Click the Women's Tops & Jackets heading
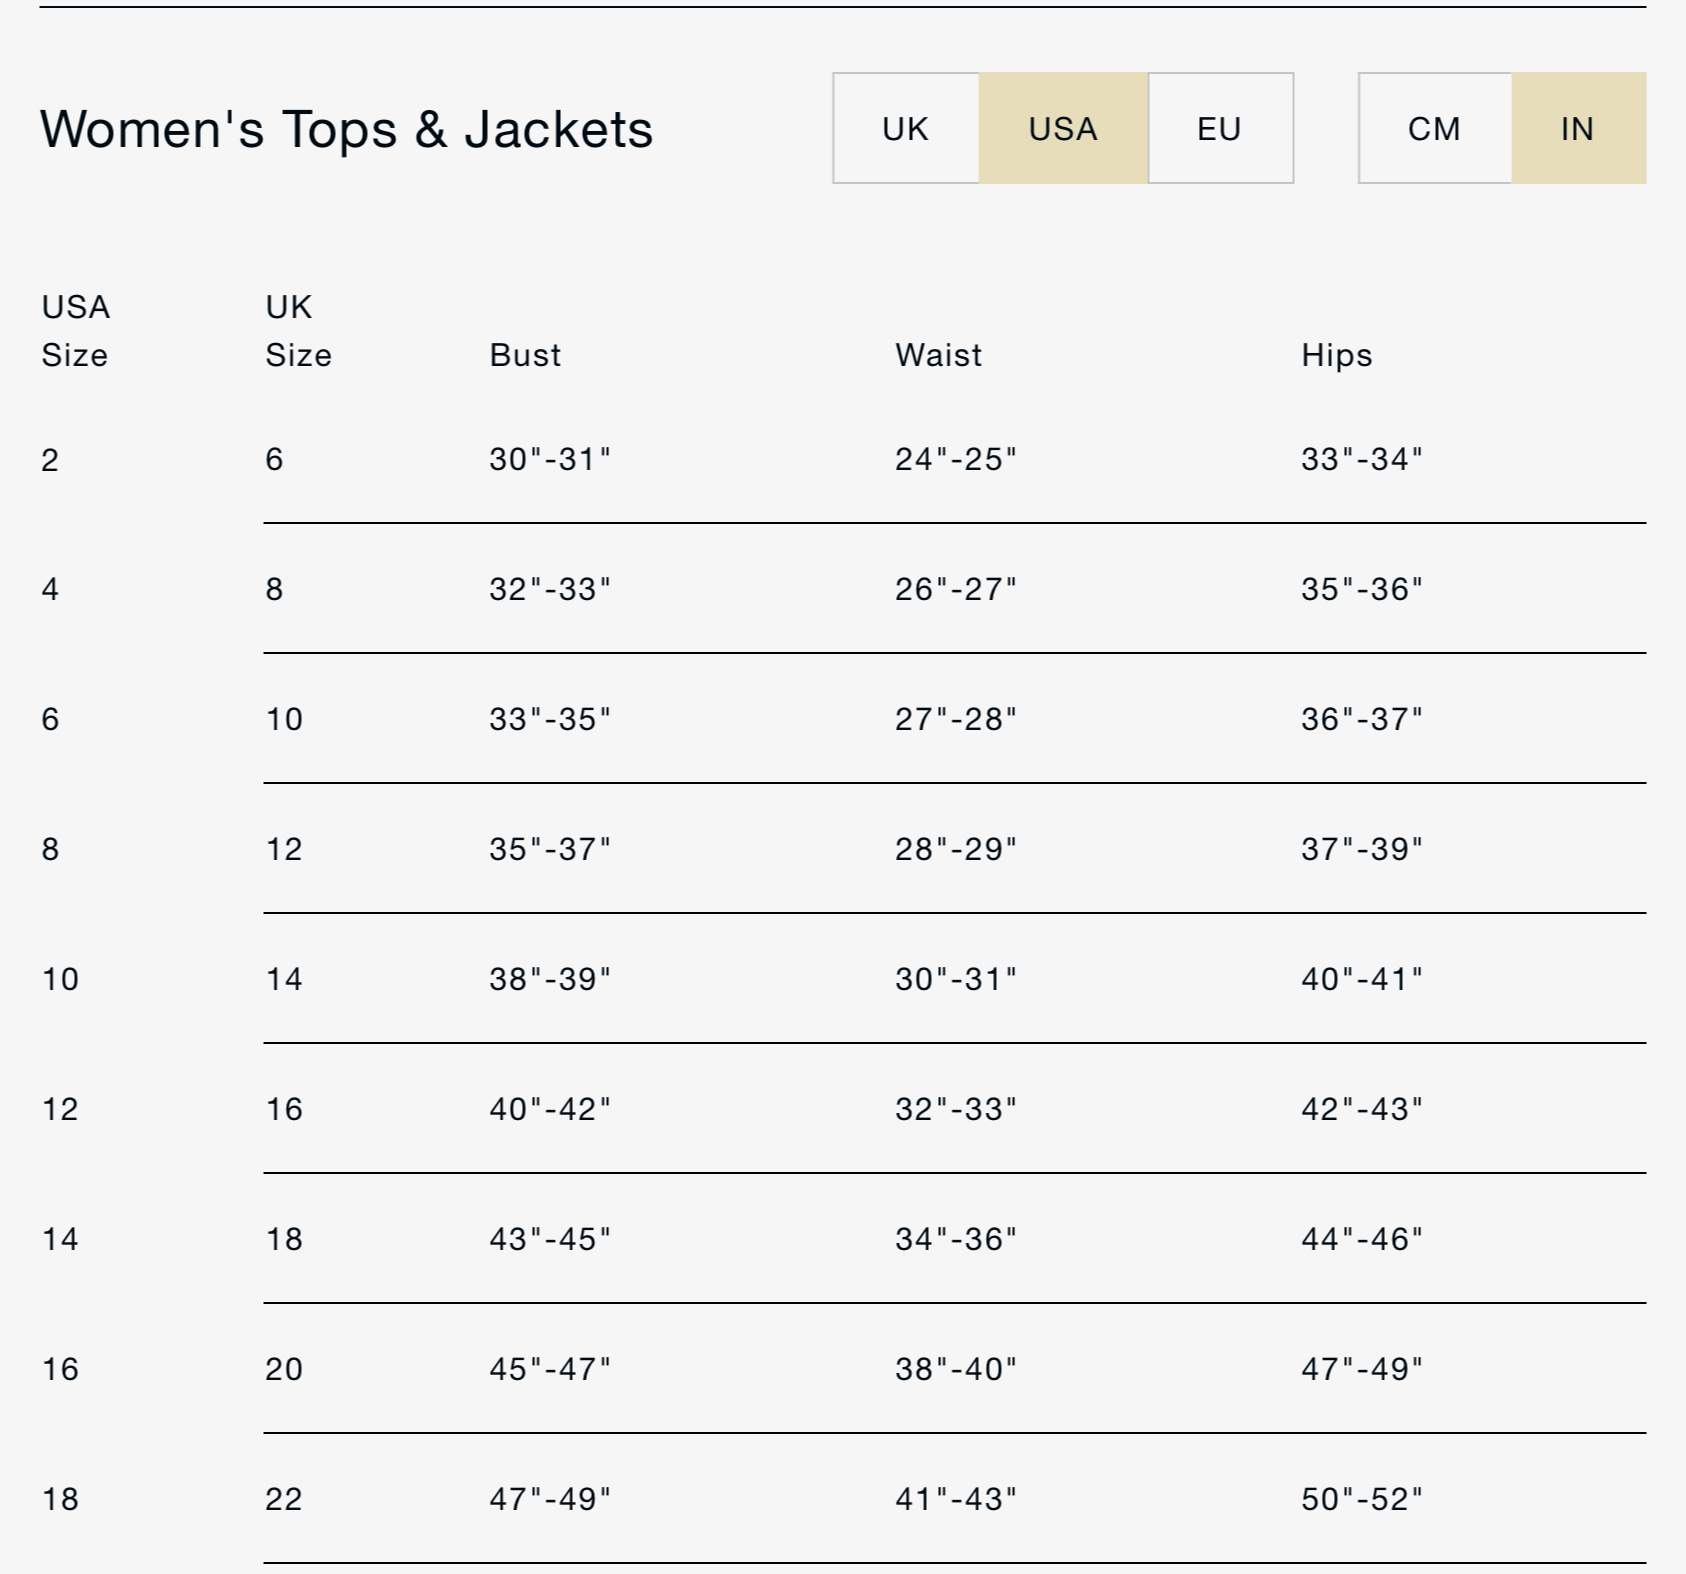 point(346,129)
